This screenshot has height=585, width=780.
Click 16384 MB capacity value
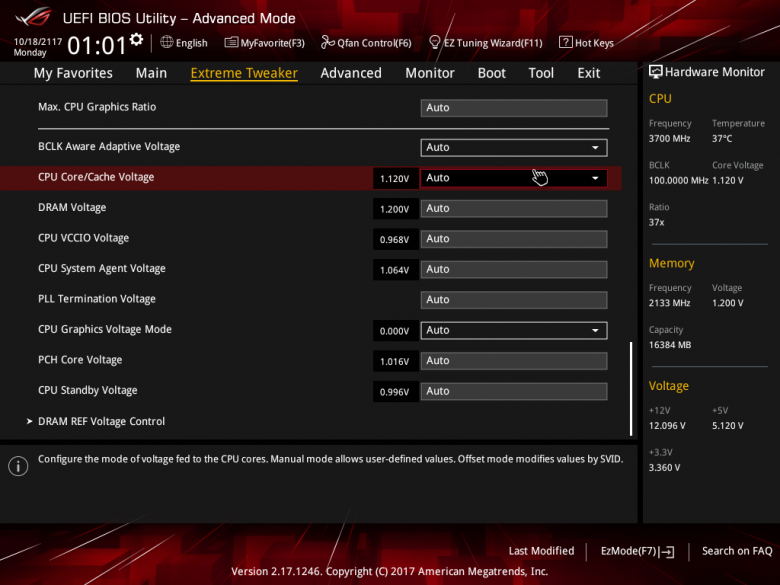click(x=670, y=344)
